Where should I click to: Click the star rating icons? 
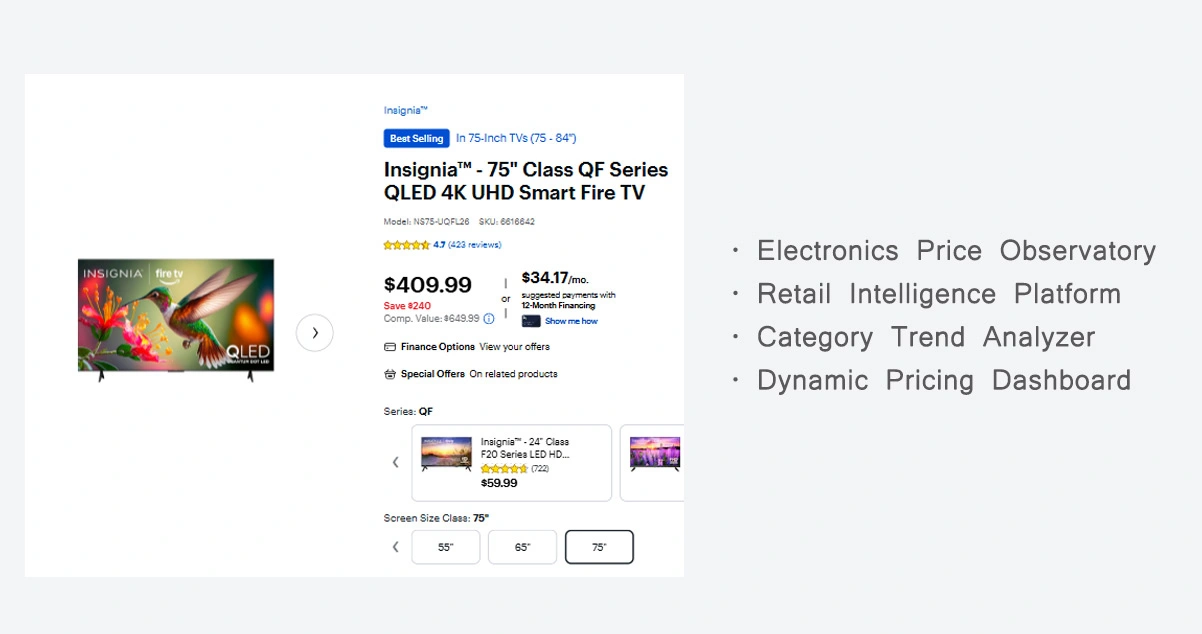pos(406,245)
